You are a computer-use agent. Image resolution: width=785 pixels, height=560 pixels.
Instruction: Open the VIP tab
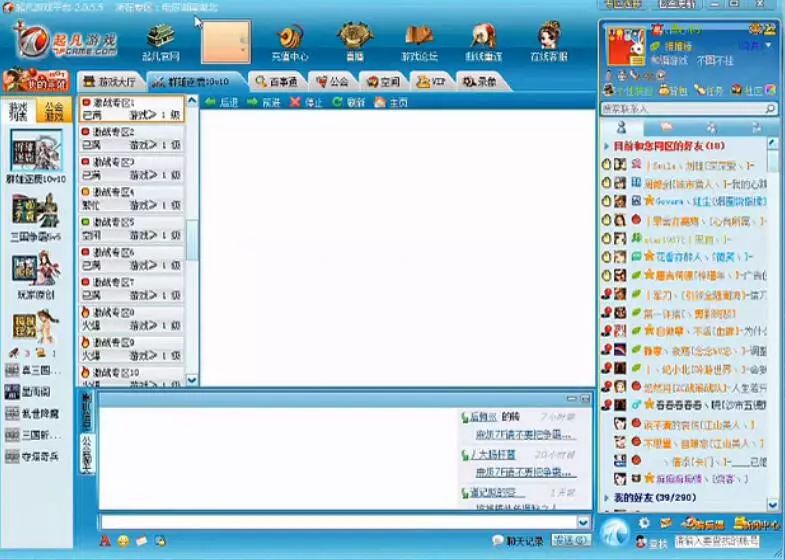[x=431, y=82]
